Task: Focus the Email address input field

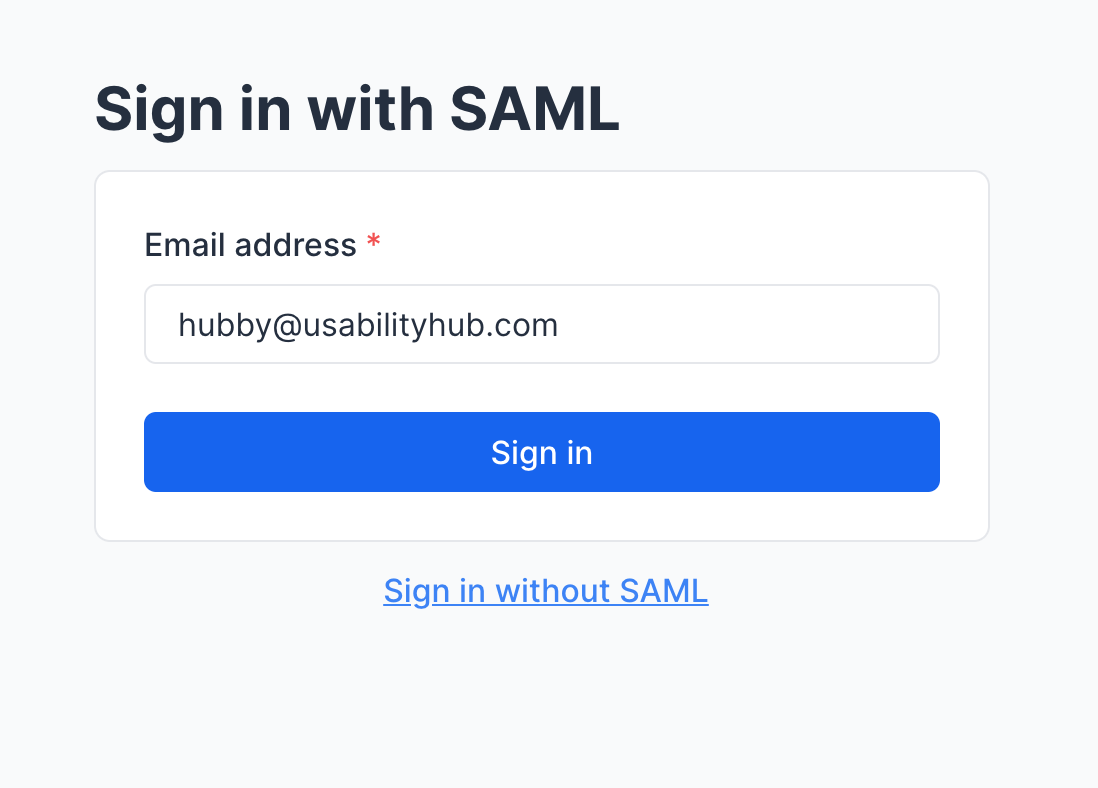Action: pyautogui.click(x=541, y=325)
